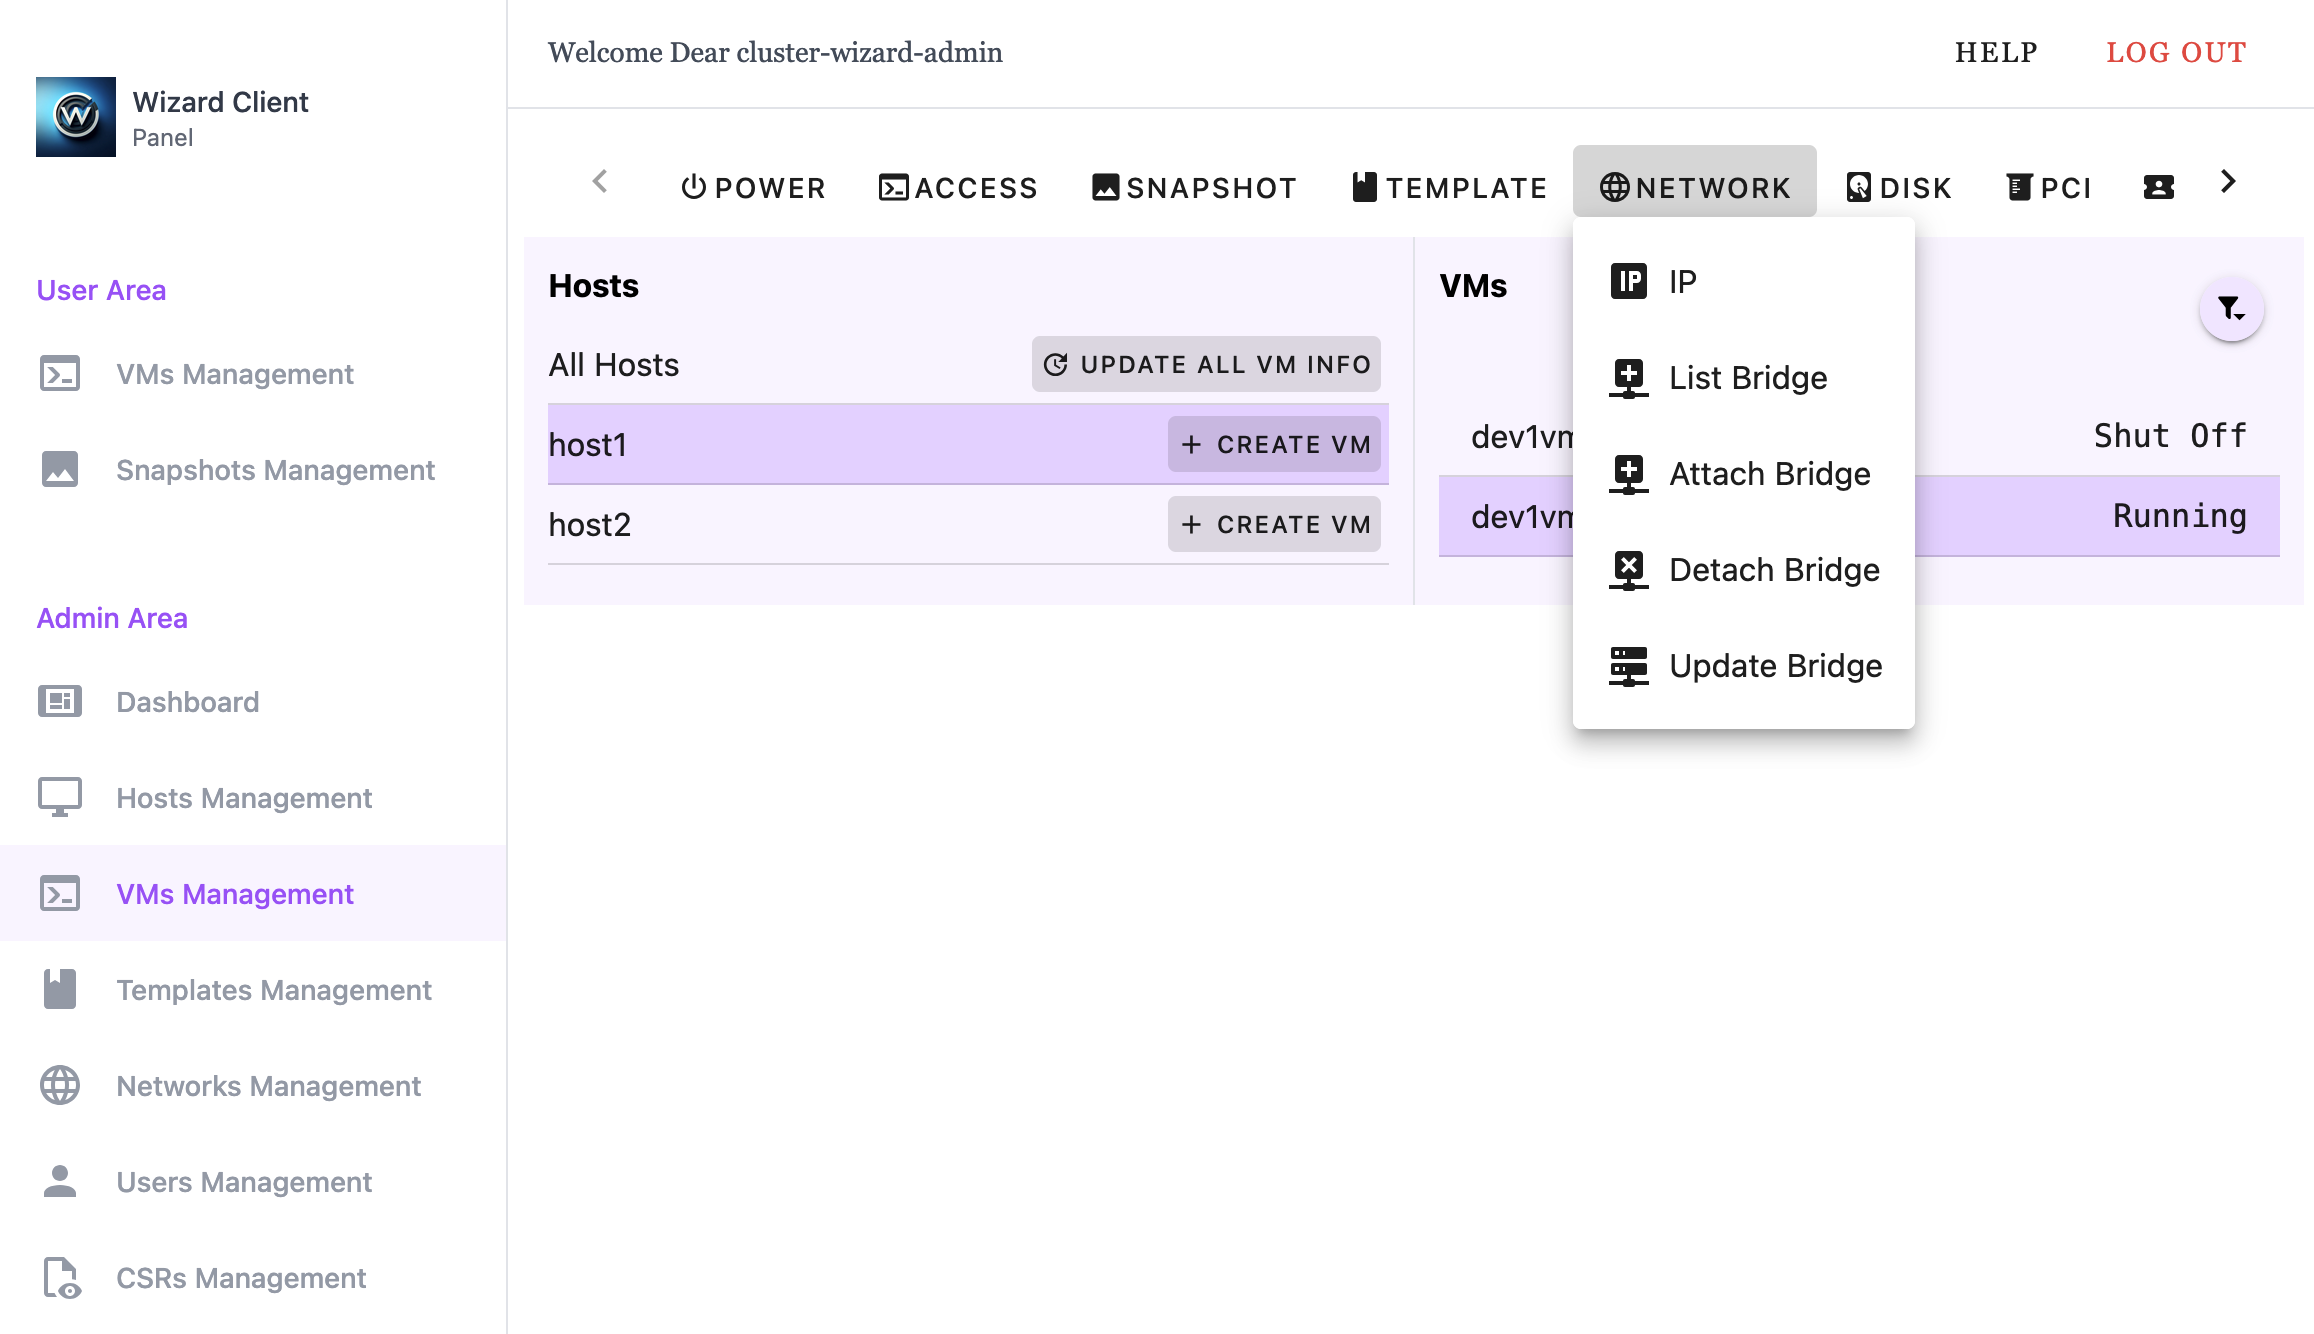Select Attach Bridge from Network menu
This screenshot has width=2314, height=1334.
point(1769,474)
